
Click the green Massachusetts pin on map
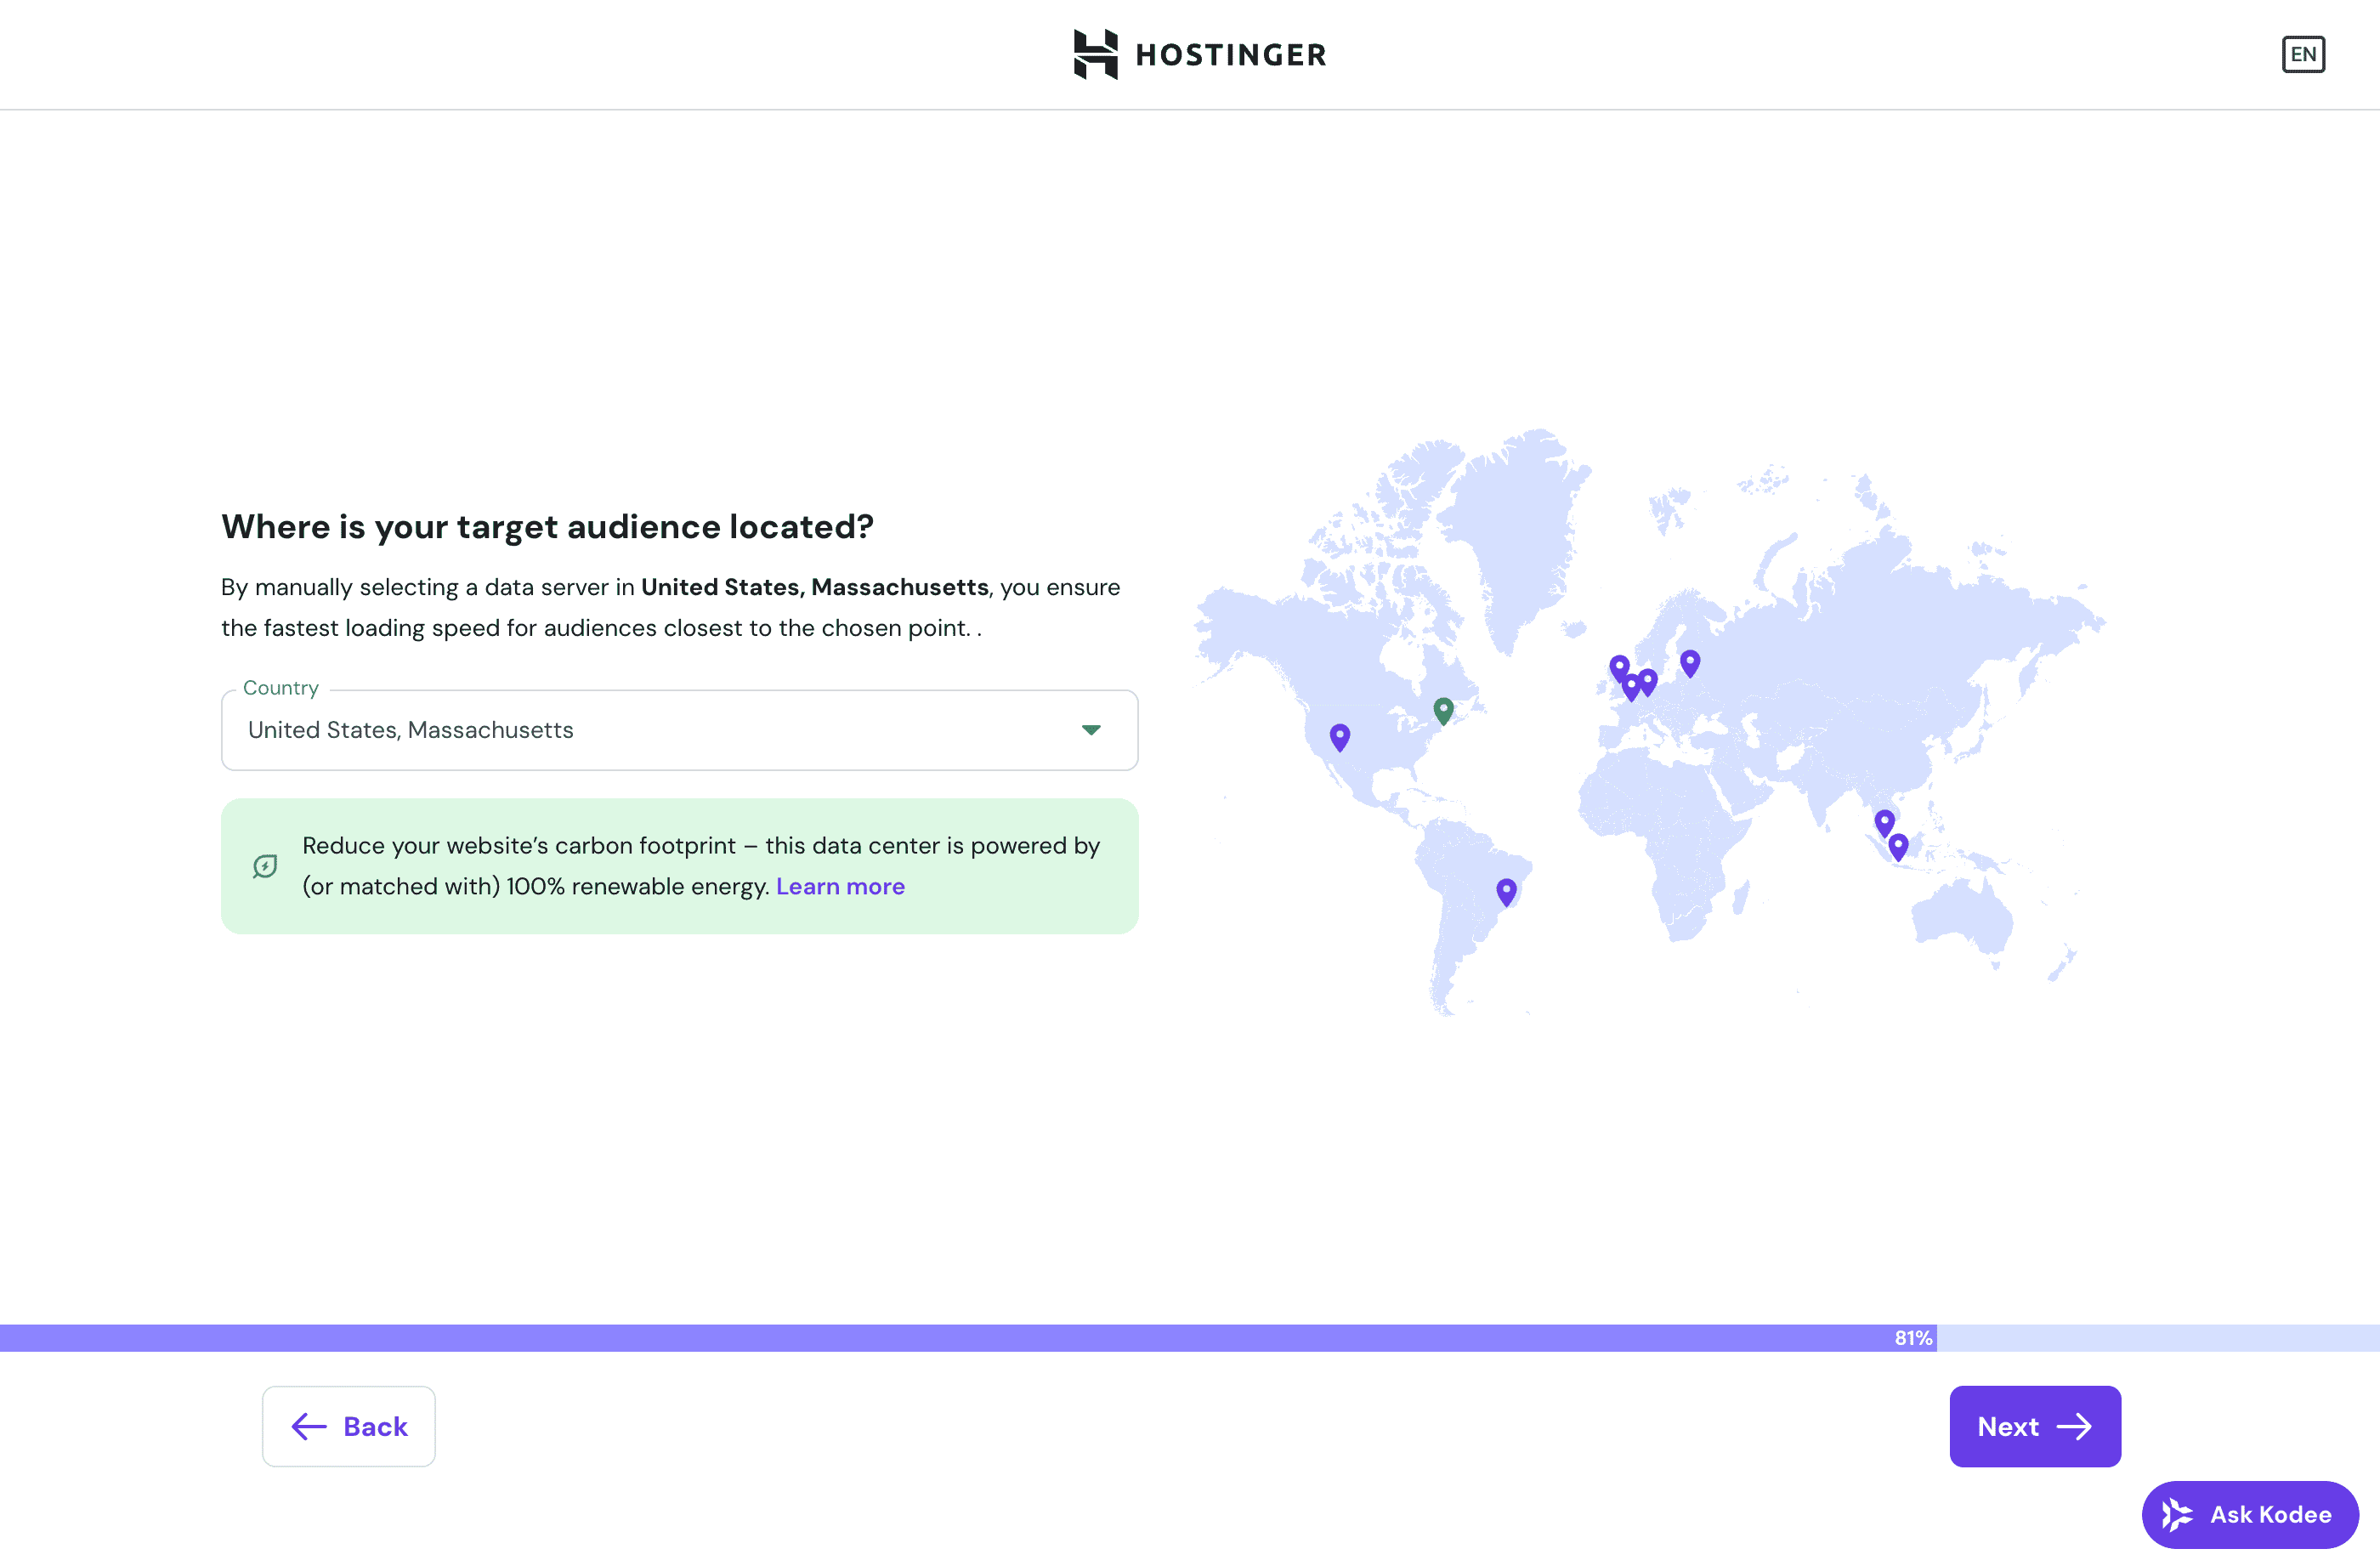tap(1443, 710)
